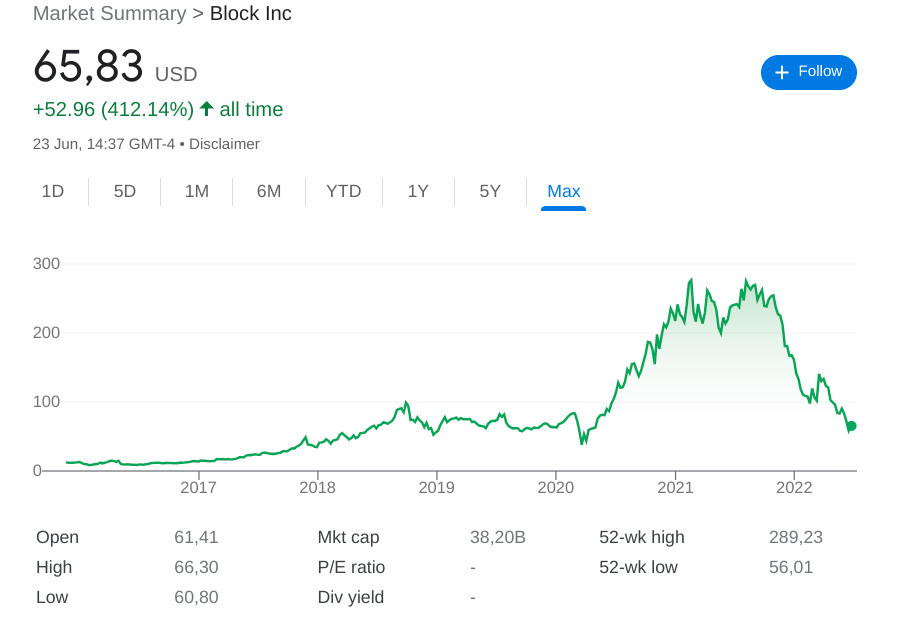Open the 5Y chart range
The height and width of the screenshot is (617, 900).
click(490, 191)
